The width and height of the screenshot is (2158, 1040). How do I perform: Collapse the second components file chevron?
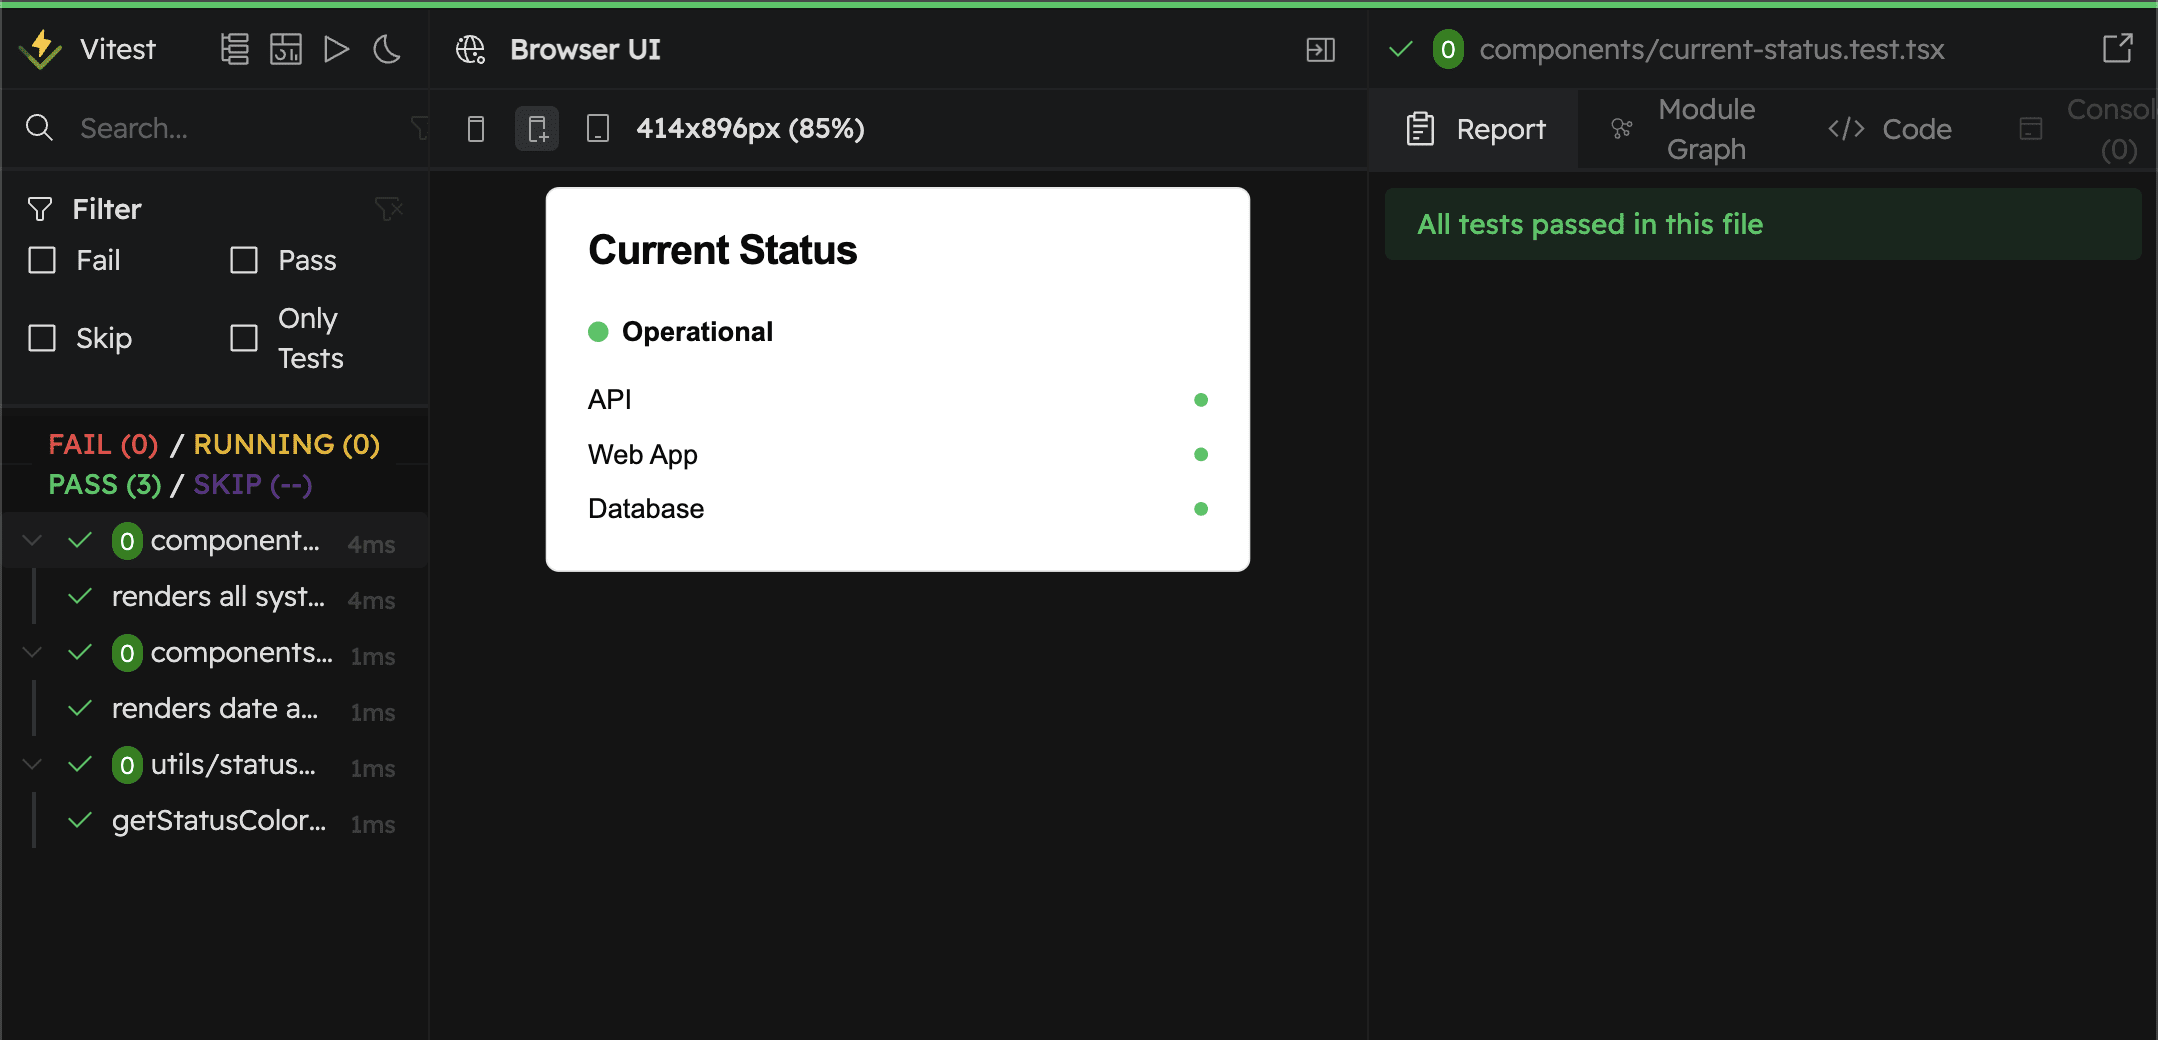pyautogui.click(x=30, y=652)
